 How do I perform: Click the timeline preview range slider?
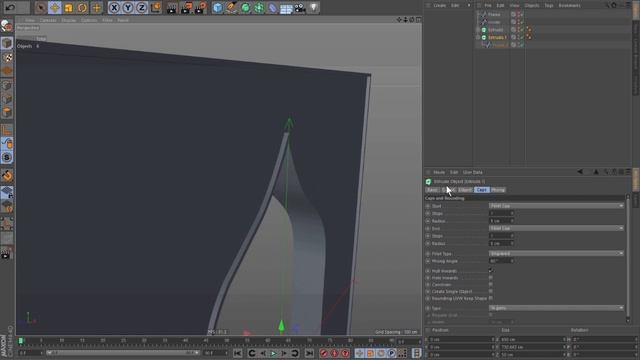(122, 353)
